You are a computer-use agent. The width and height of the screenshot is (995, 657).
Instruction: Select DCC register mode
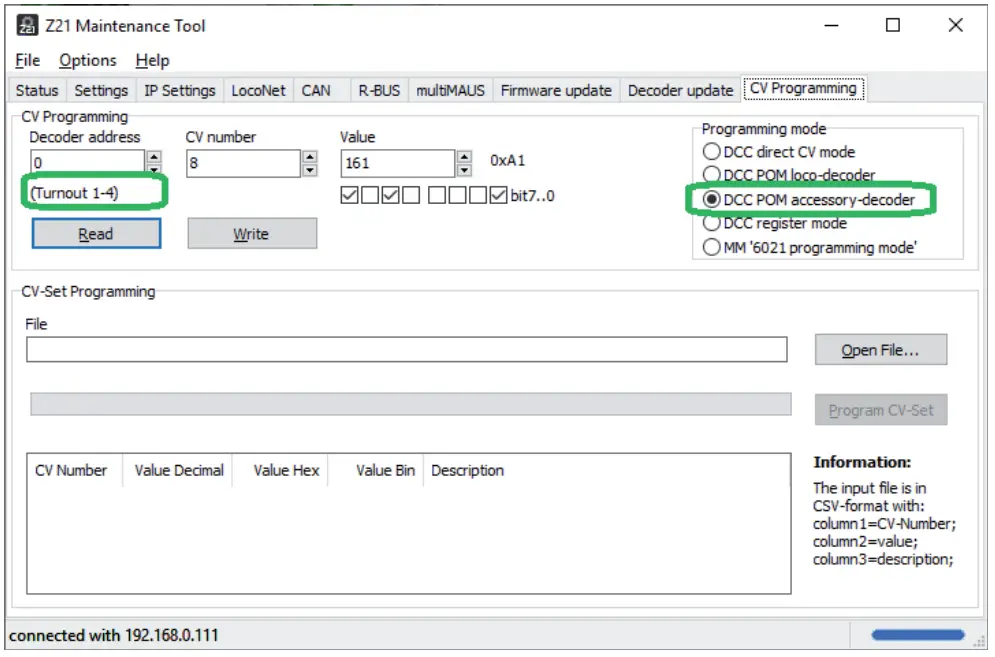point(711,223)
